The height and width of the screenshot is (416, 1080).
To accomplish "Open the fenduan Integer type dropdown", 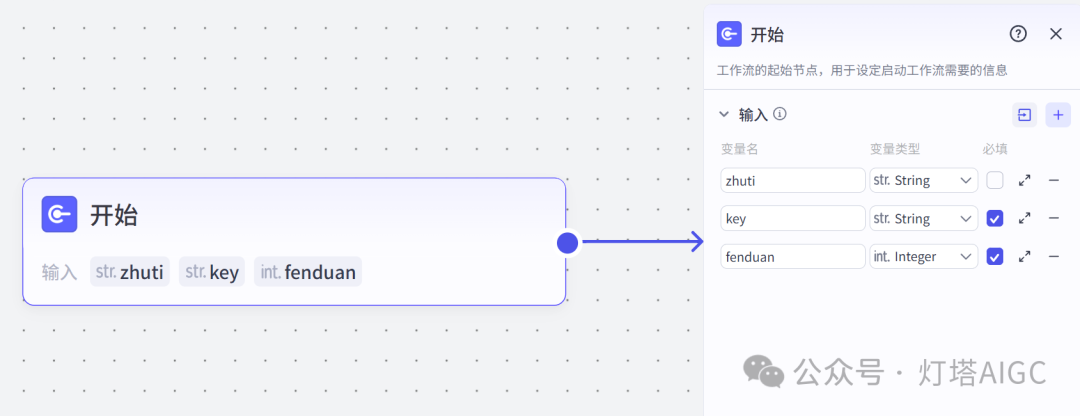I will [923, 257].
